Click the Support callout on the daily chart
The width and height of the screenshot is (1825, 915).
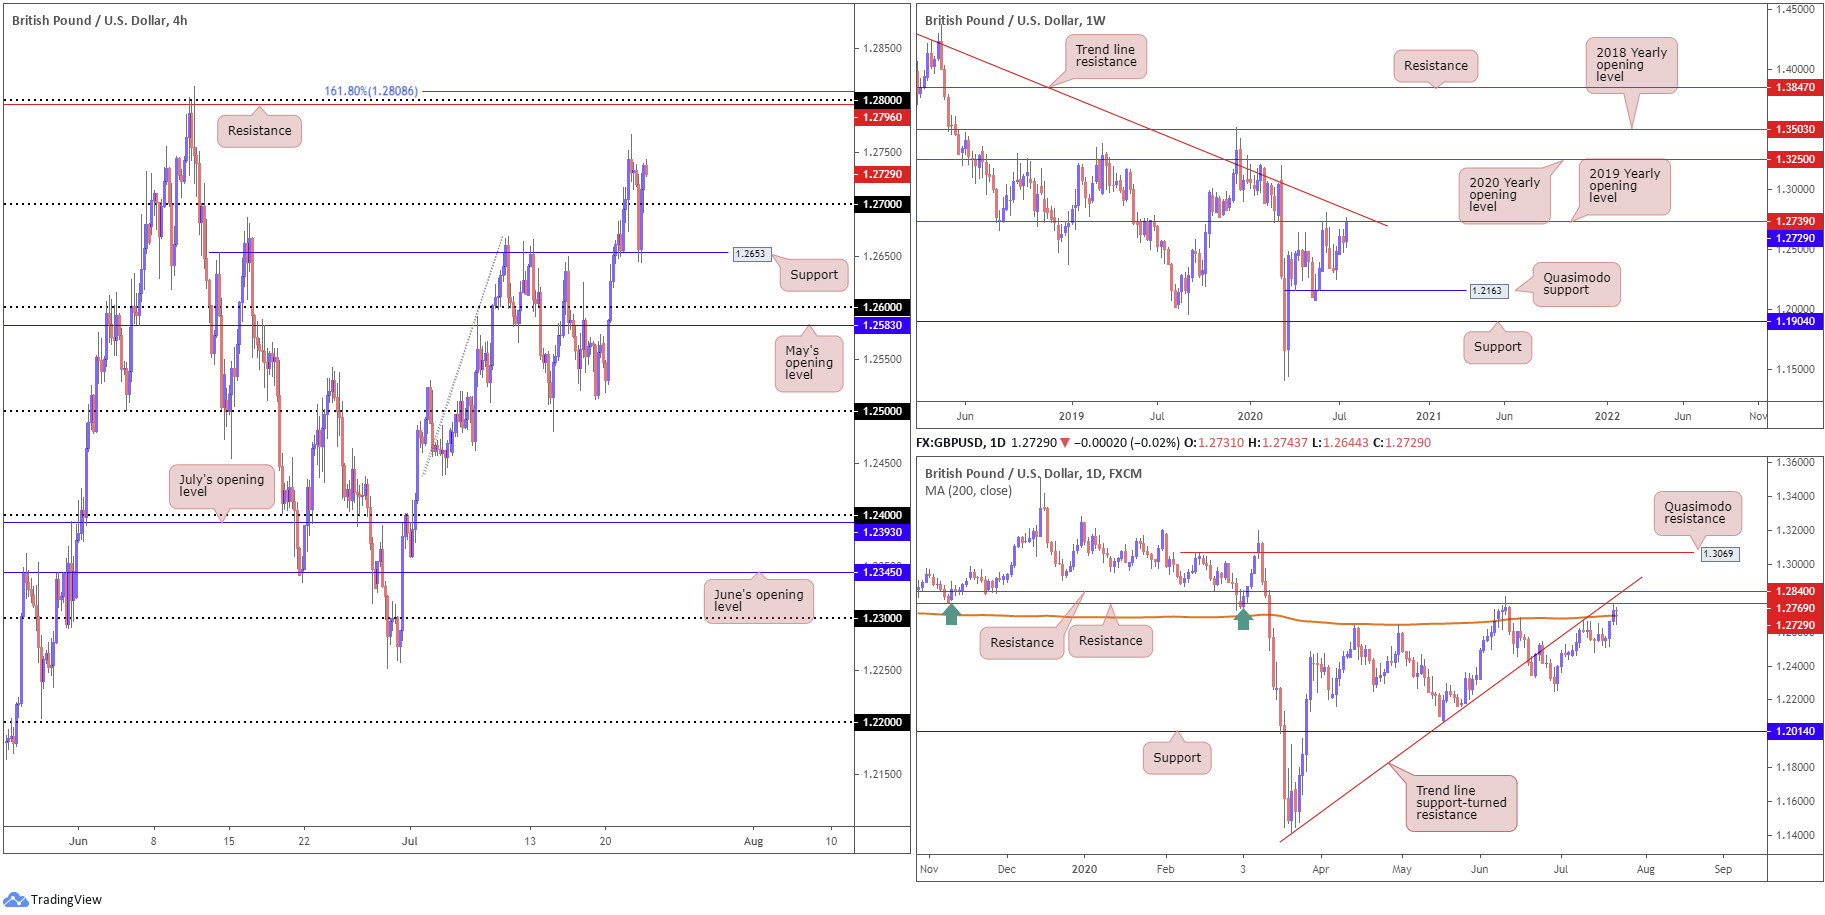[1176, 758]
